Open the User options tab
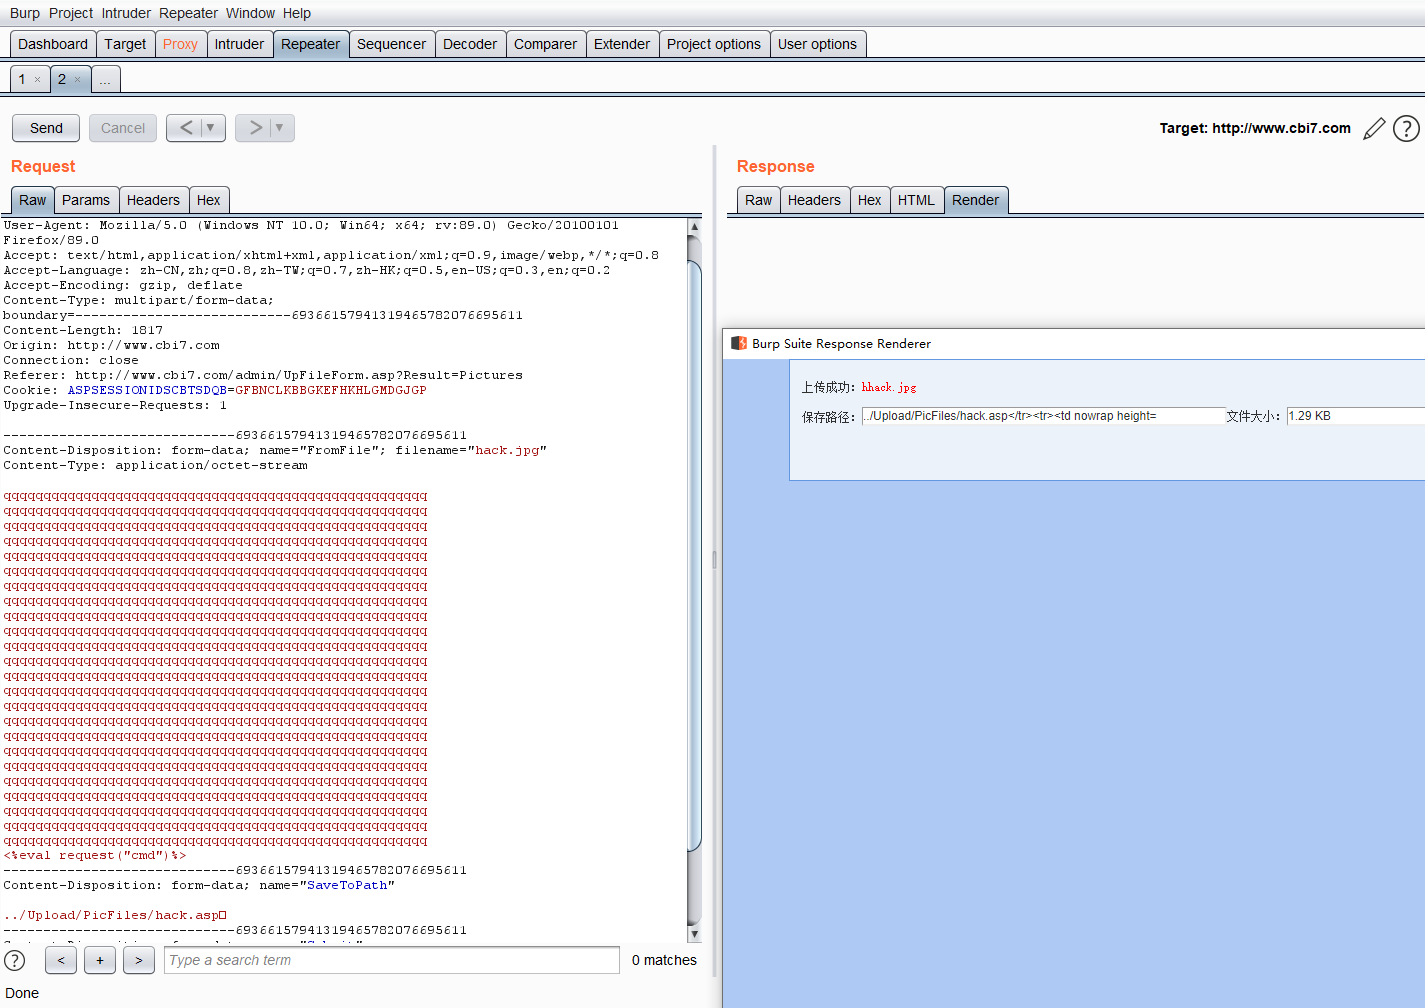The height and width of the screenshot is (1008, 1425). click(818, 44)
